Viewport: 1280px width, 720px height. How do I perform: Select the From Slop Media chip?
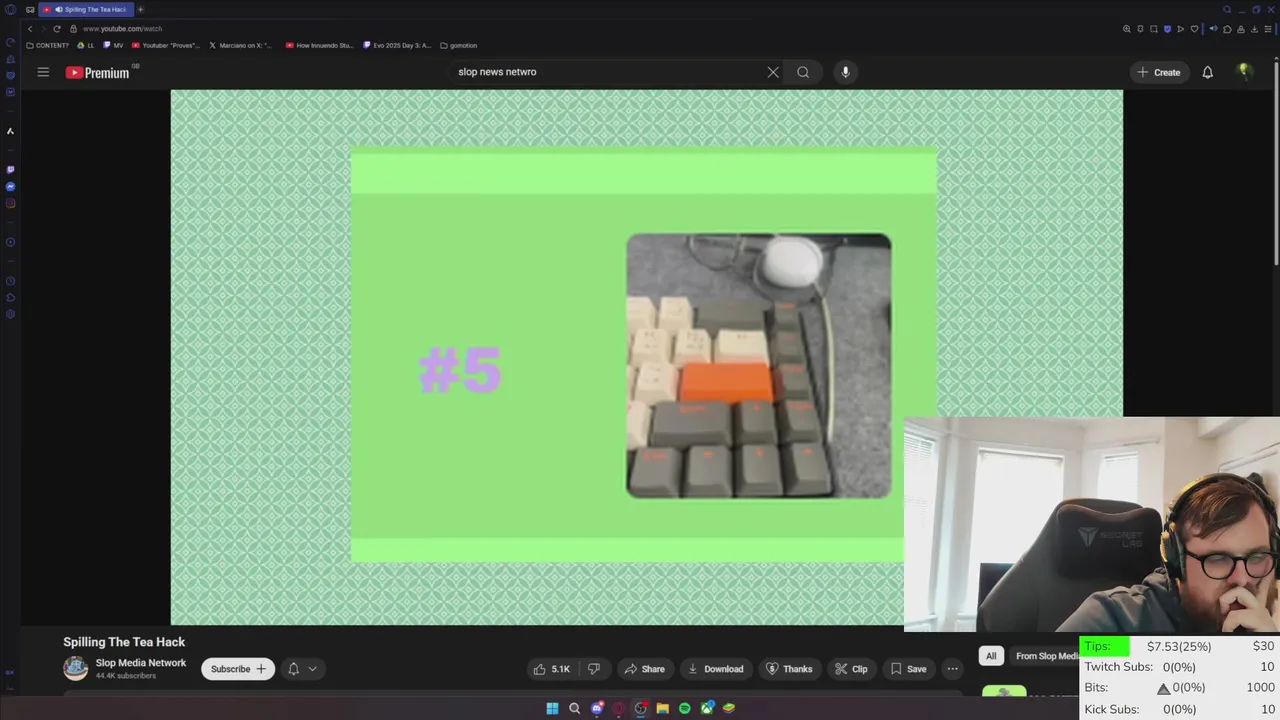tap(1046, 656)
